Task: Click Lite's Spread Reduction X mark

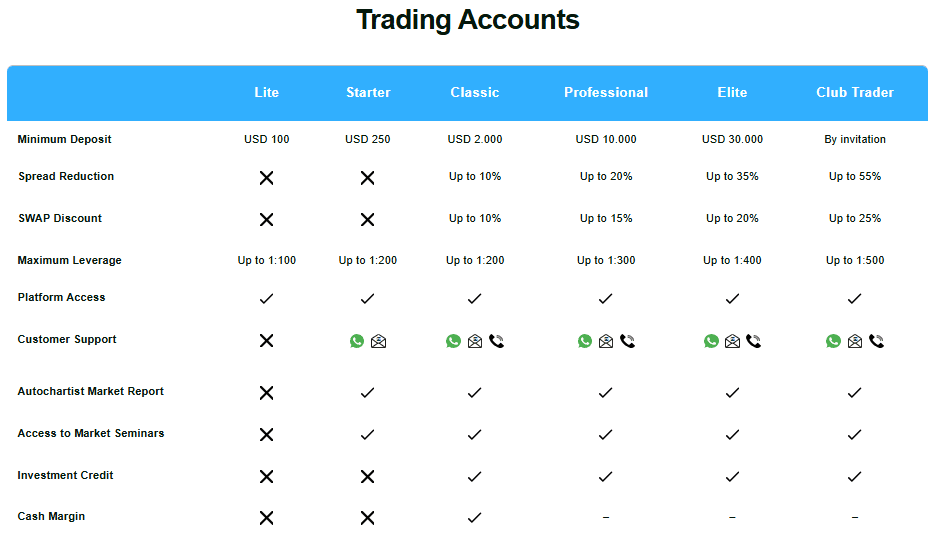Action: point(266,177)
